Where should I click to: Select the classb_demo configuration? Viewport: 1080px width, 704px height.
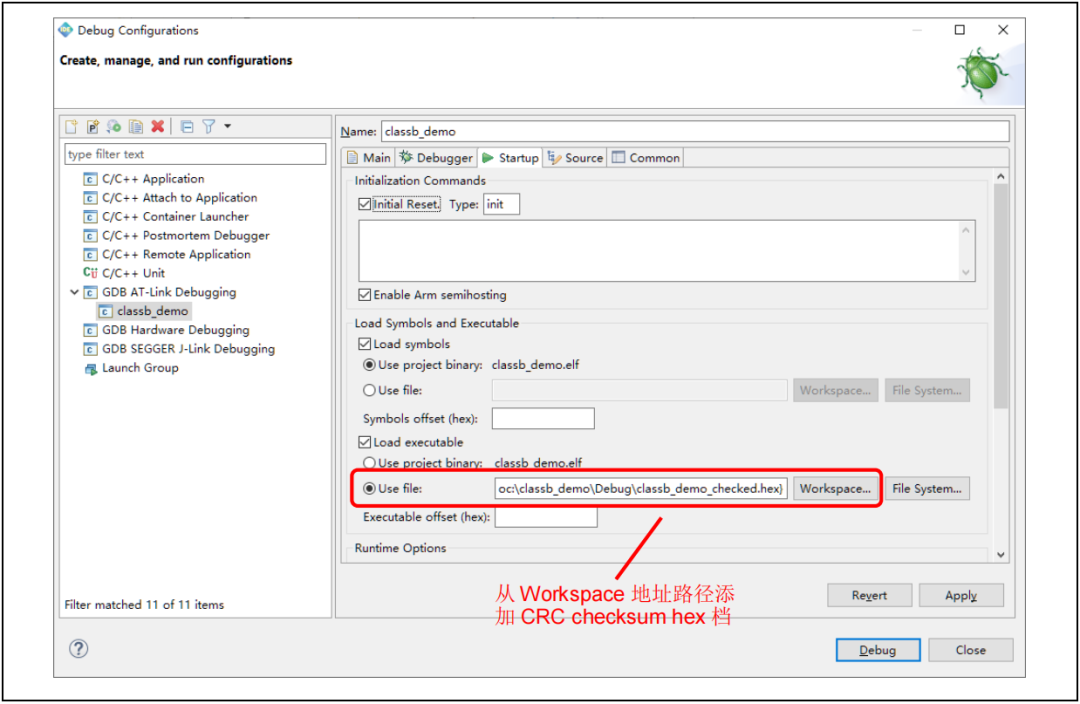pos(144,311)
